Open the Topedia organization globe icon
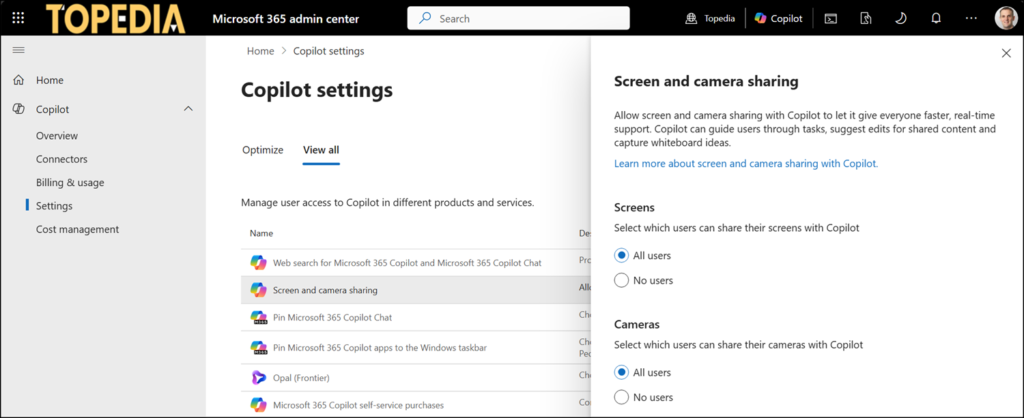Viewport: 1024px width, 418px height. [691, 18]
